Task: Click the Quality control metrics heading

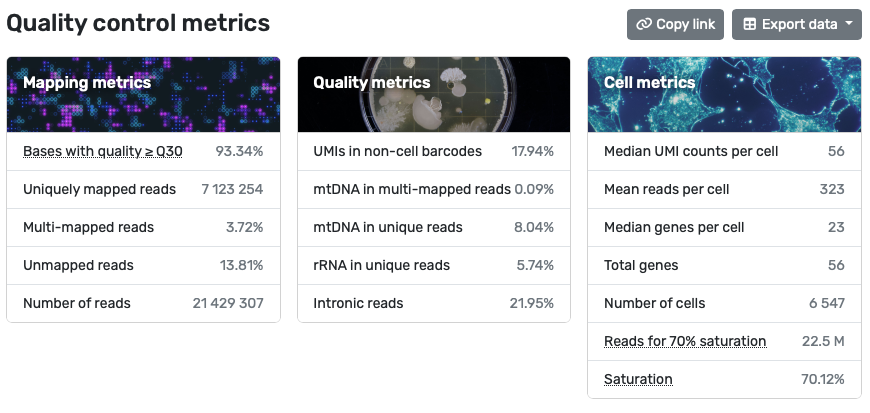Action: [138, 22]
